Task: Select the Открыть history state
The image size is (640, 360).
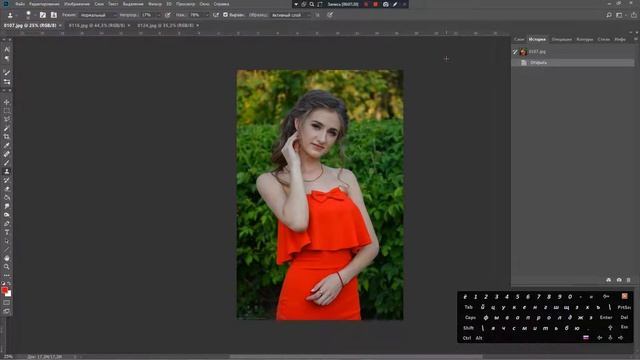Action: (x=573, y=62)
